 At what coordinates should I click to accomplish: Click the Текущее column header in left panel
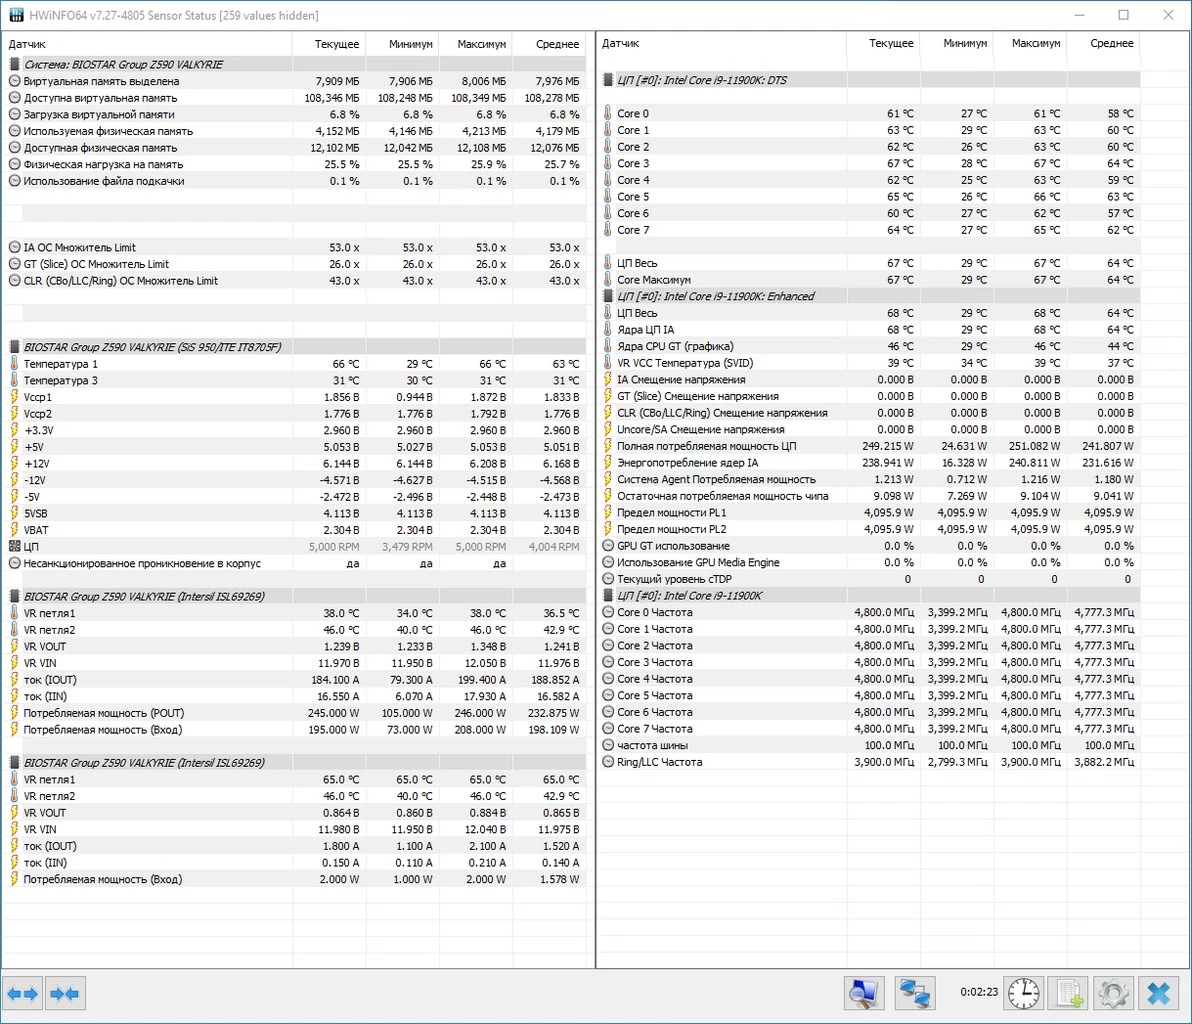tap(337, 44)
